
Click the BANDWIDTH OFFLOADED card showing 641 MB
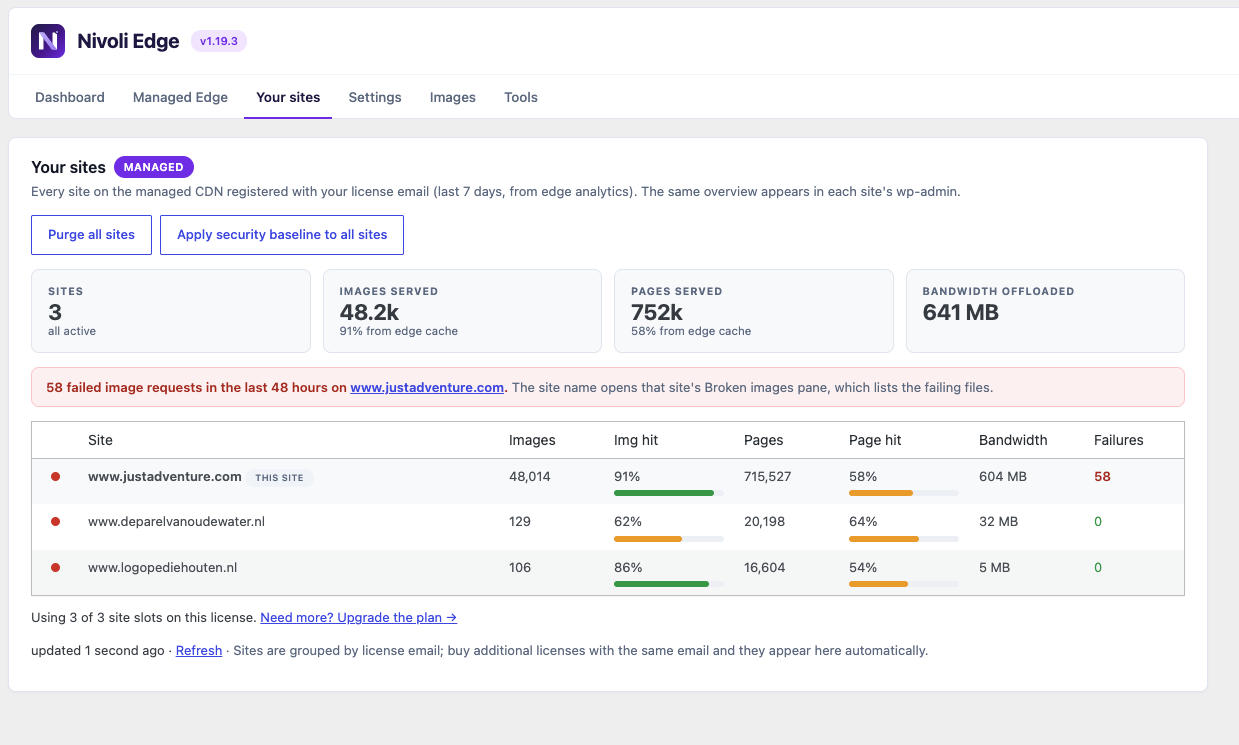1045,311
